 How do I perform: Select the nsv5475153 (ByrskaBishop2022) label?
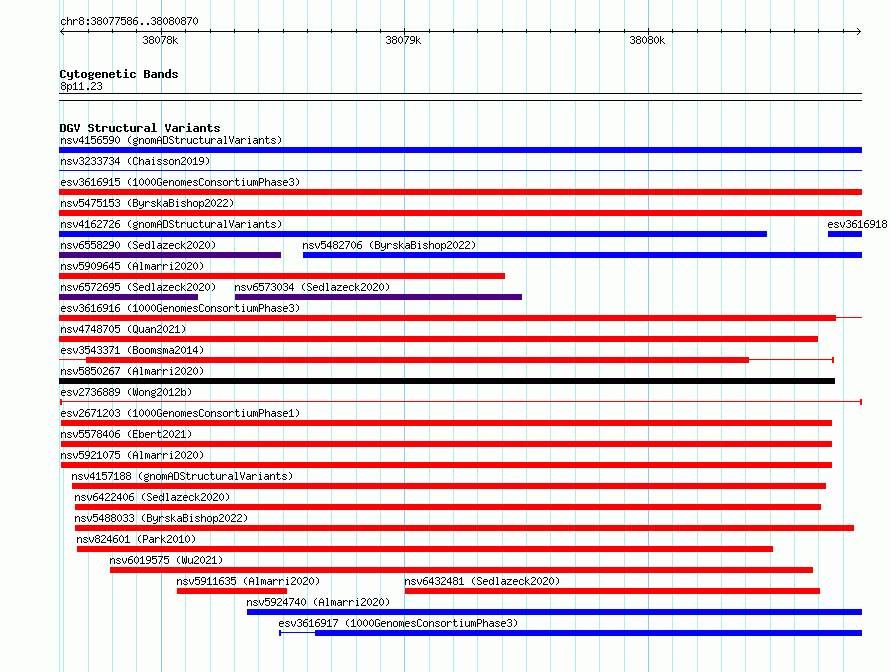(x=147, y=203)
